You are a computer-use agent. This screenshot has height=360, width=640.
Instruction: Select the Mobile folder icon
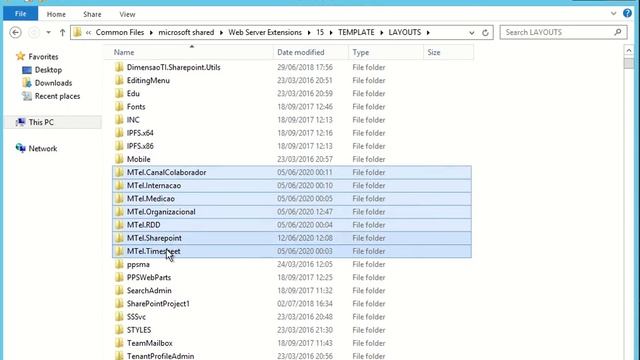[x=119, y=159]
